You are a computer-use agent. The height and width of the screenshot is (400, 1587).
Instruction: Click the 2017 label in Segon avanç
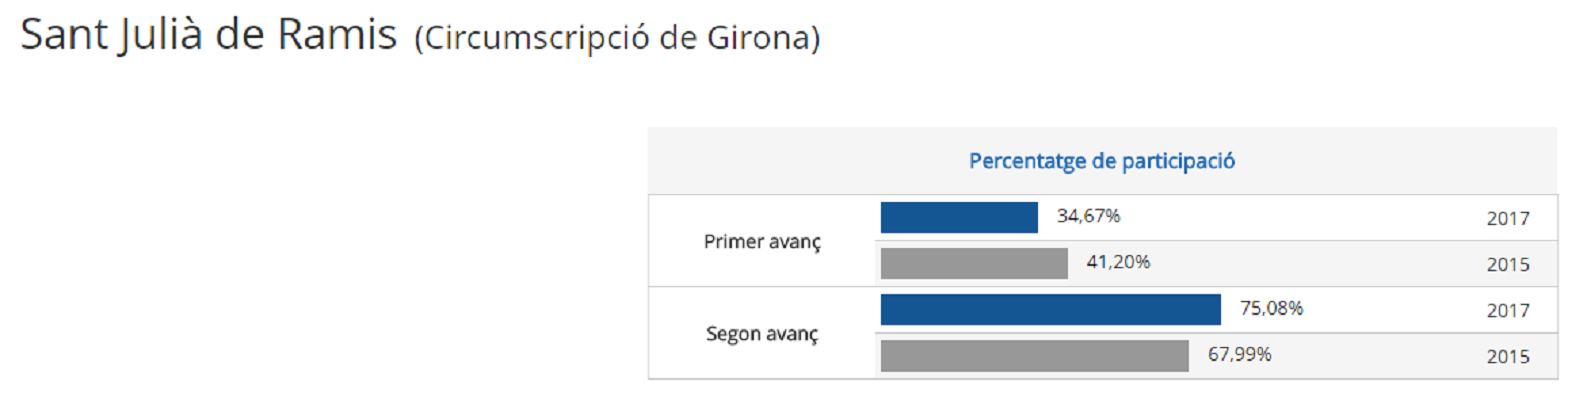[1508, 311]
